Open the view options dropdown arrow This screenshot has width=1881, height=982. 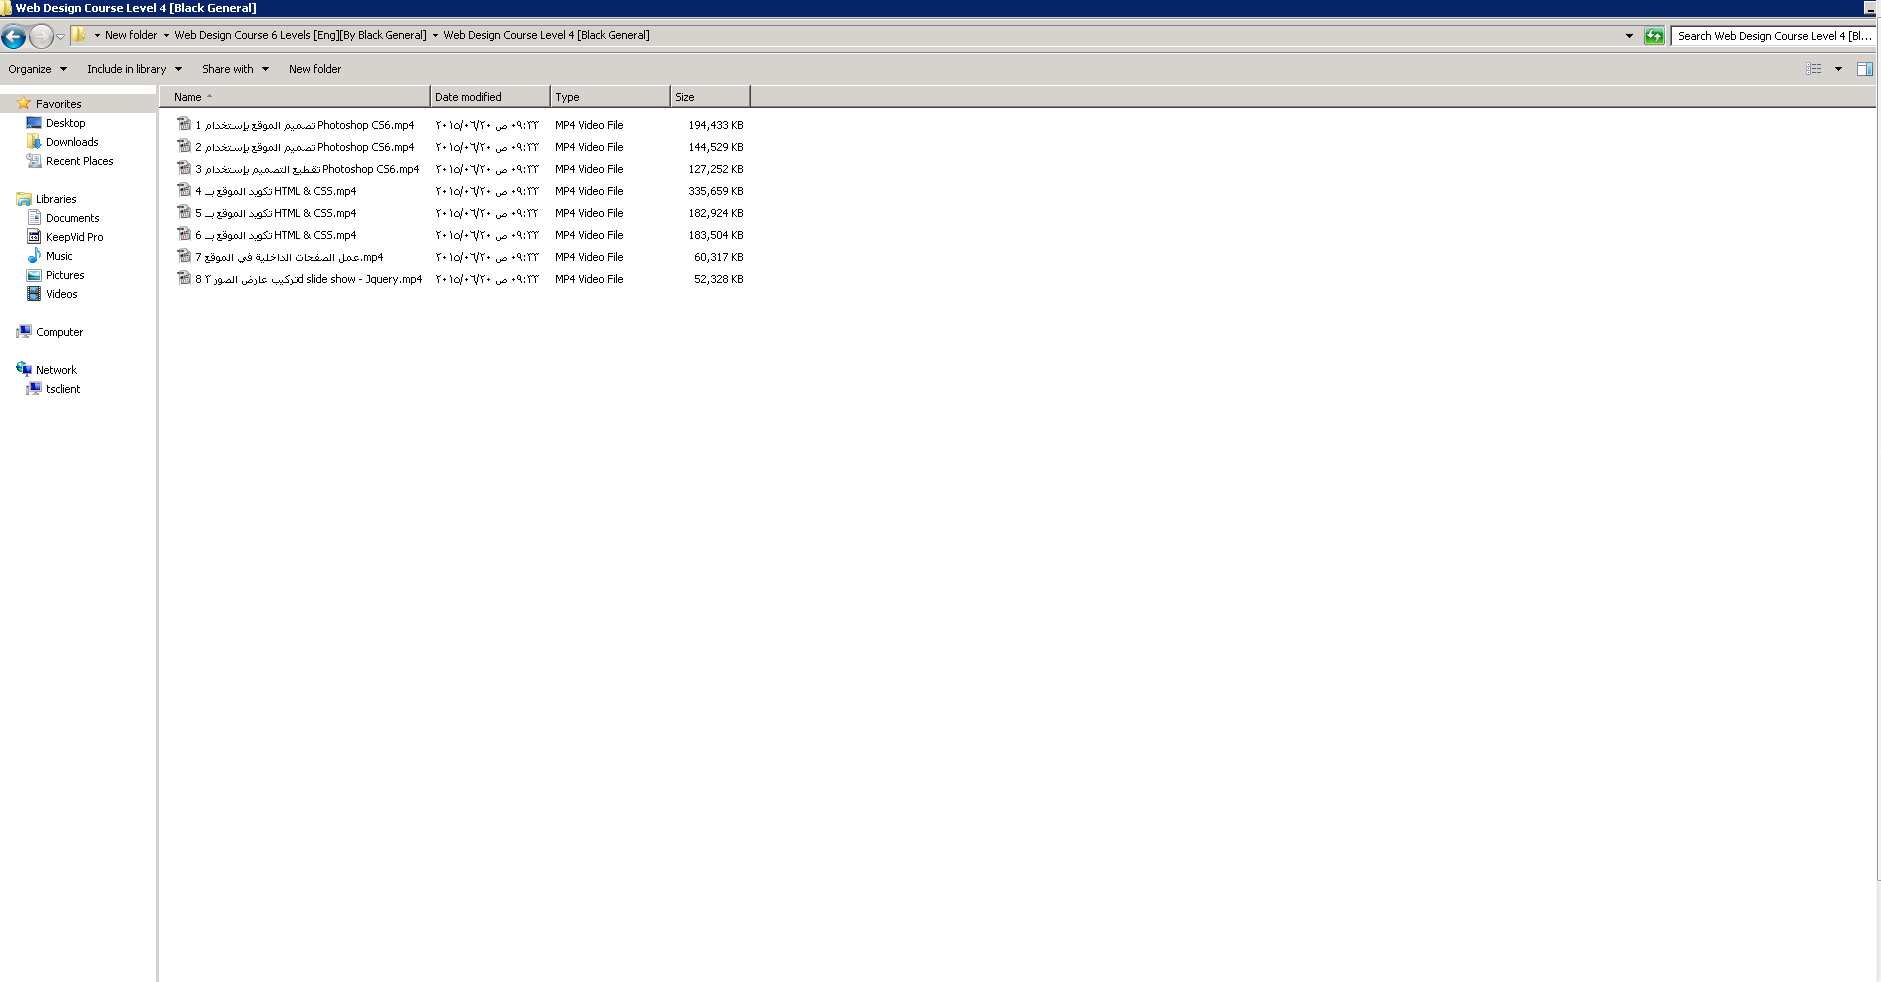click(x=1838, y=69)
